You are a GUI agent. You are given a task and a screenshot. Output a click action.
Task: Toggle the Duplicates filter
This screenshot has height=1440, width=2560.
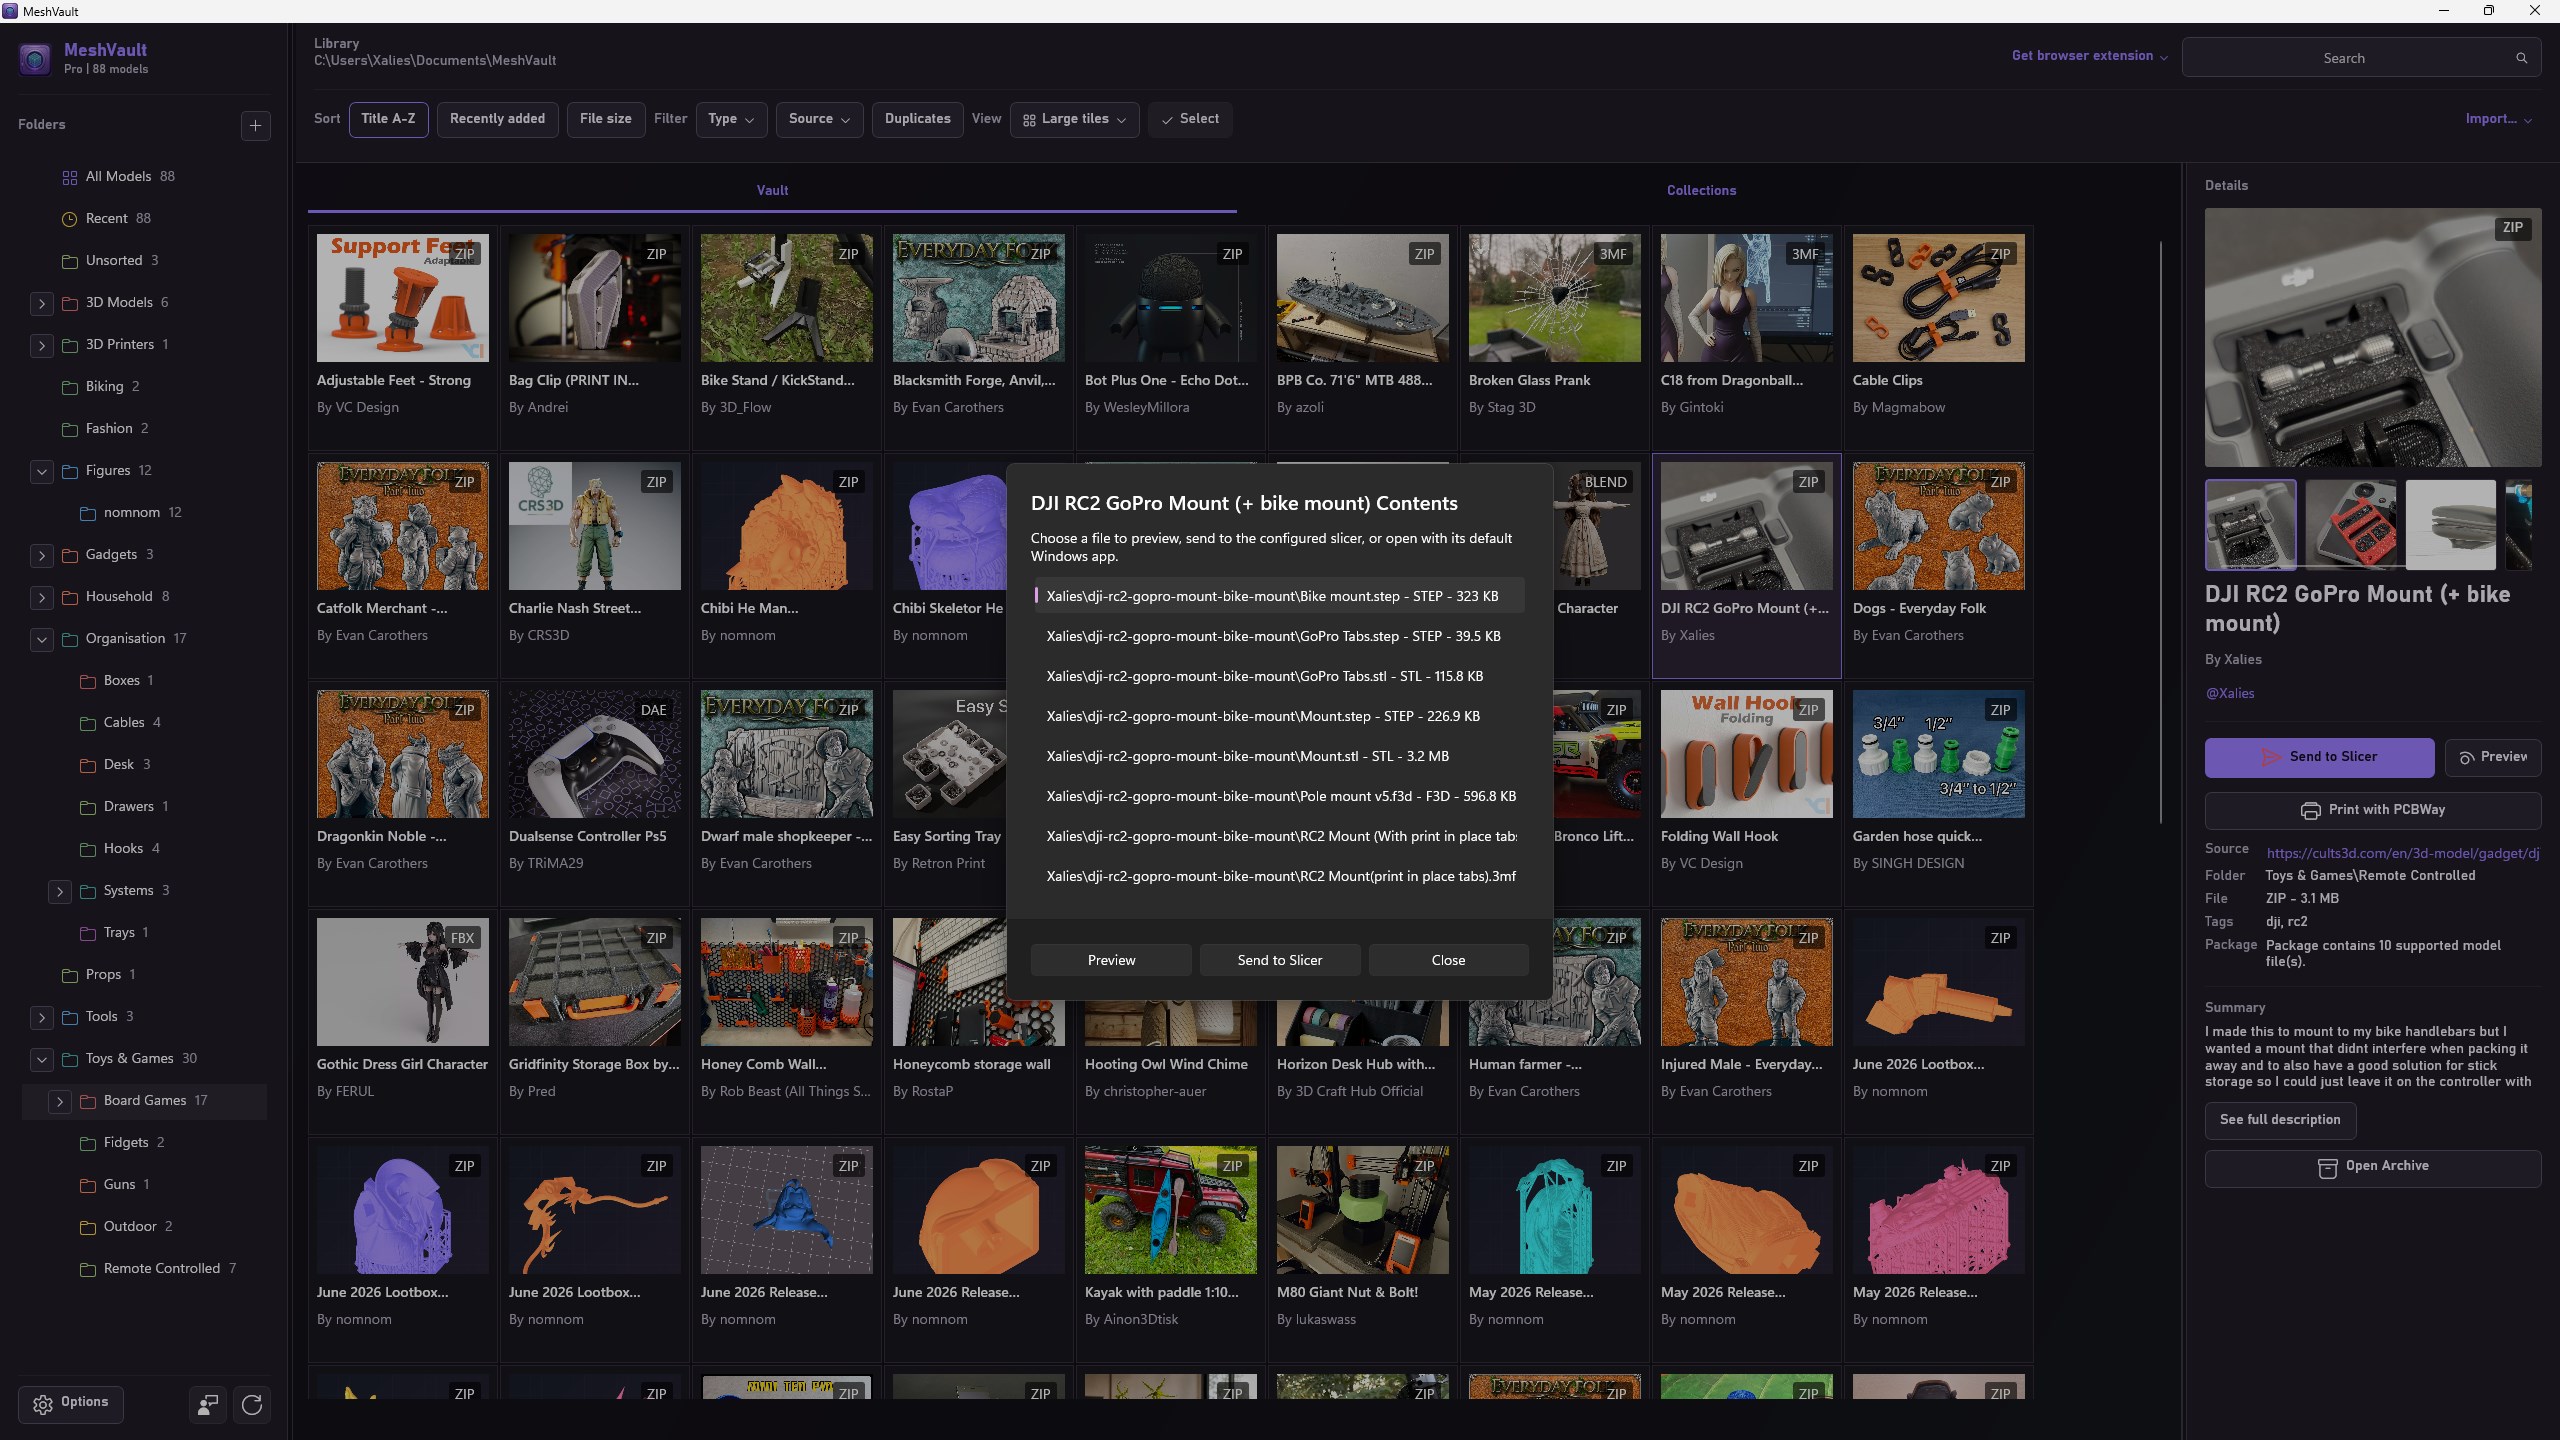point(917,119)
